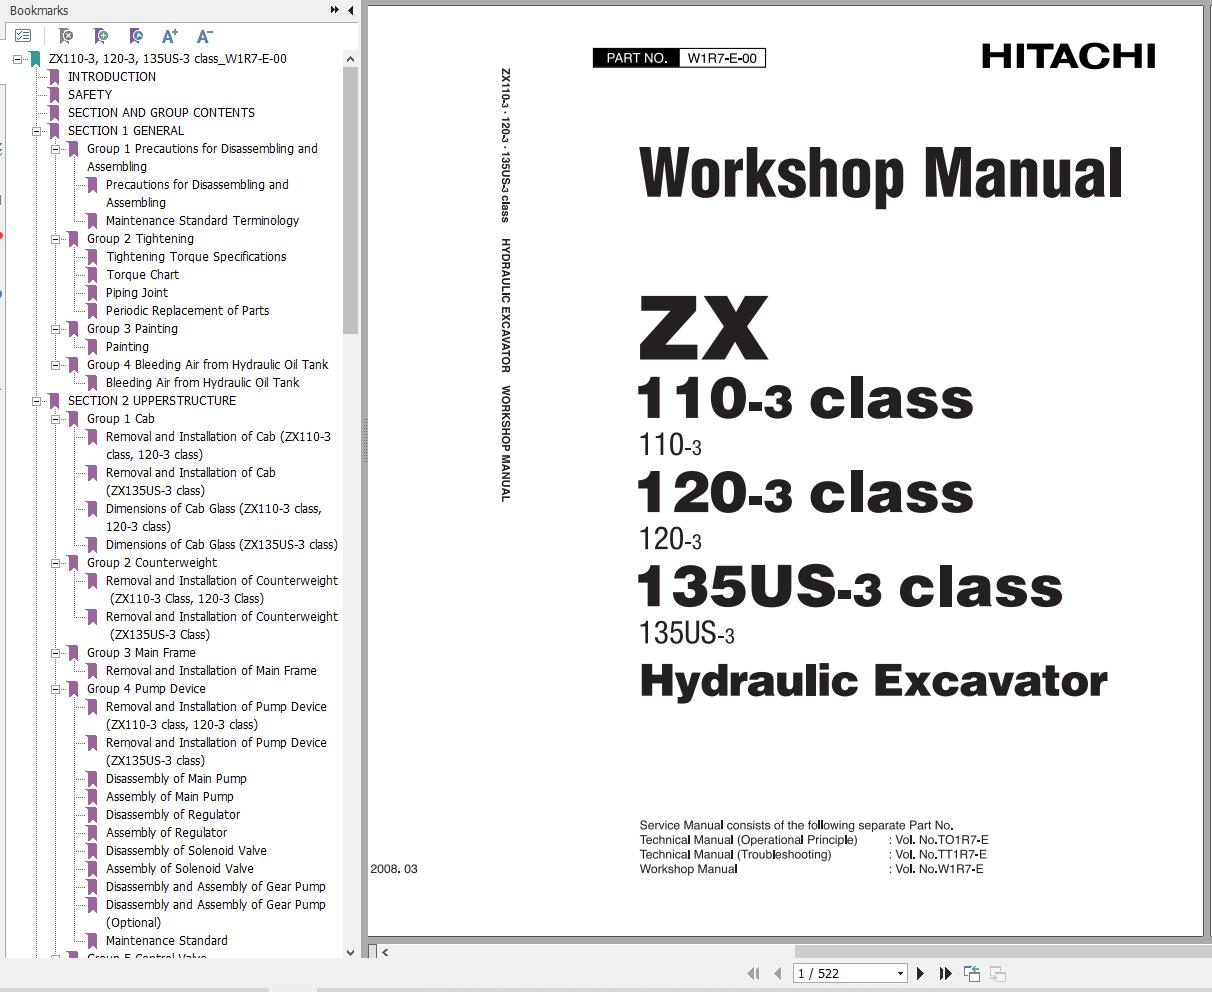Open the Torque Chart bookmark
This screenshot has width=1212, height=992.
click(143, 275)
